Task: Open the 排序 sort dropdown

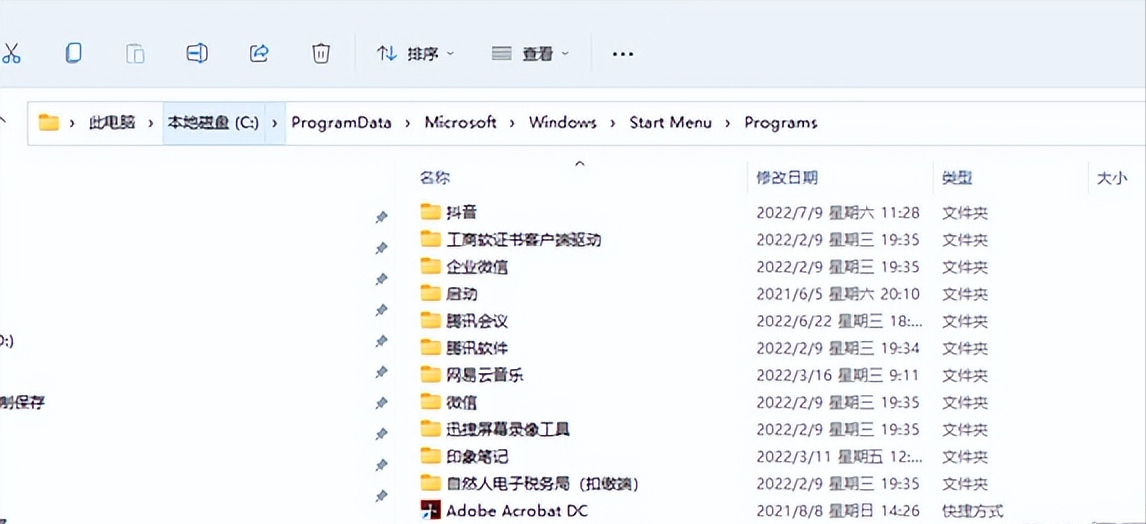Action: point(415,53)
